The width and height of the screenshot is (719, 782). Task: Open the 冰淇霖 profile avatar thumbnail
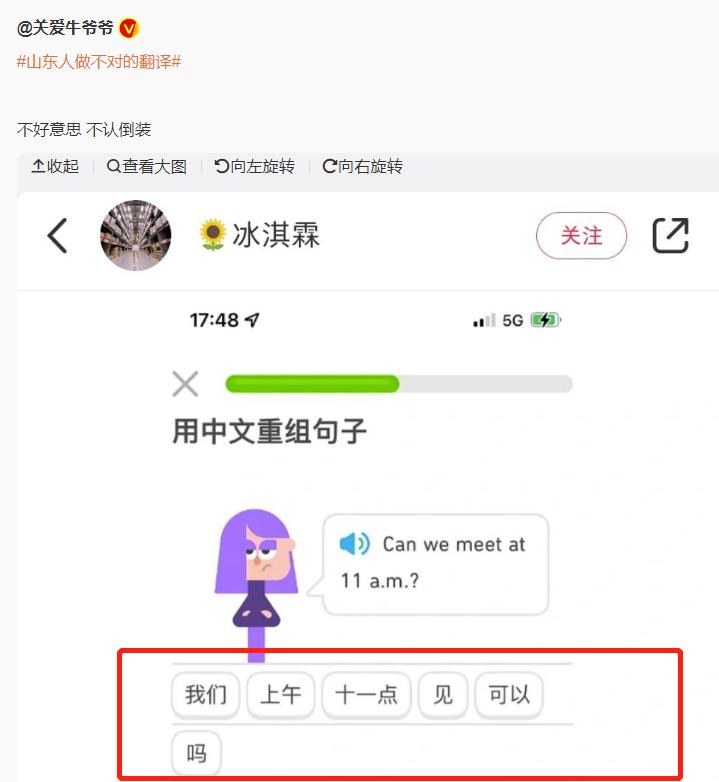(x=136, y=235)
